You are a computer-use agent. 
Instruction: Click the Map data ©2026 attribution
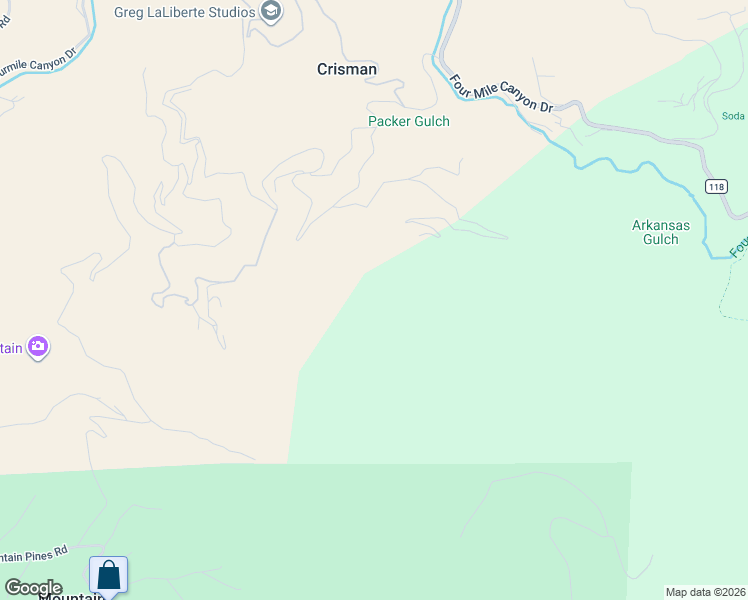[706, 592]
